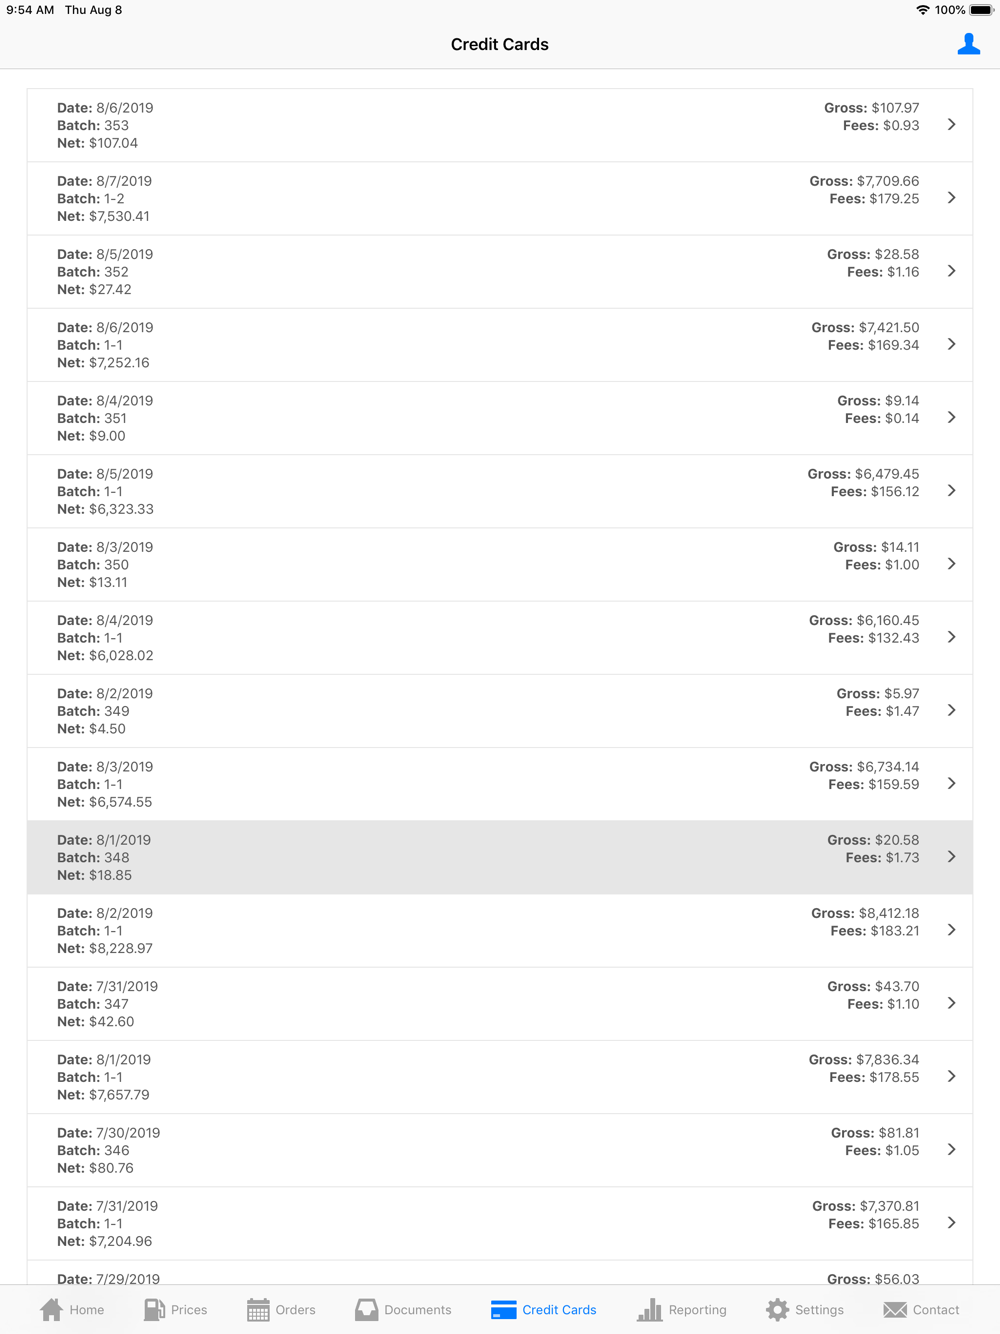Open the entry with net $6,323.33
Screen dimensions: 1000x1334
500,491
